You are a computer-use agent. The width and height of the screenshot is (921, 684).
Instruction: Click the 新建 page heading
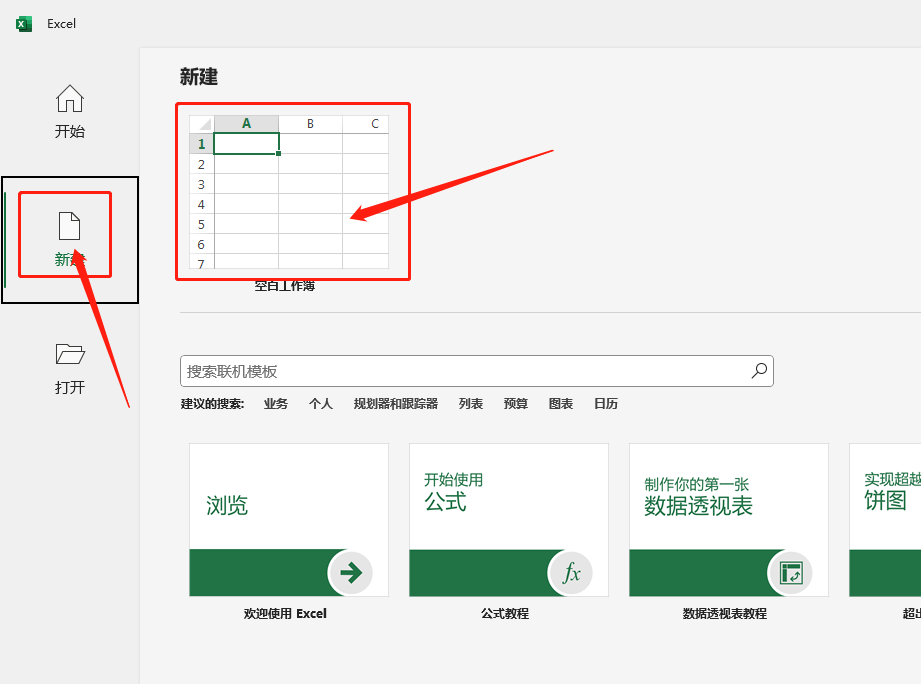[199, 77]
